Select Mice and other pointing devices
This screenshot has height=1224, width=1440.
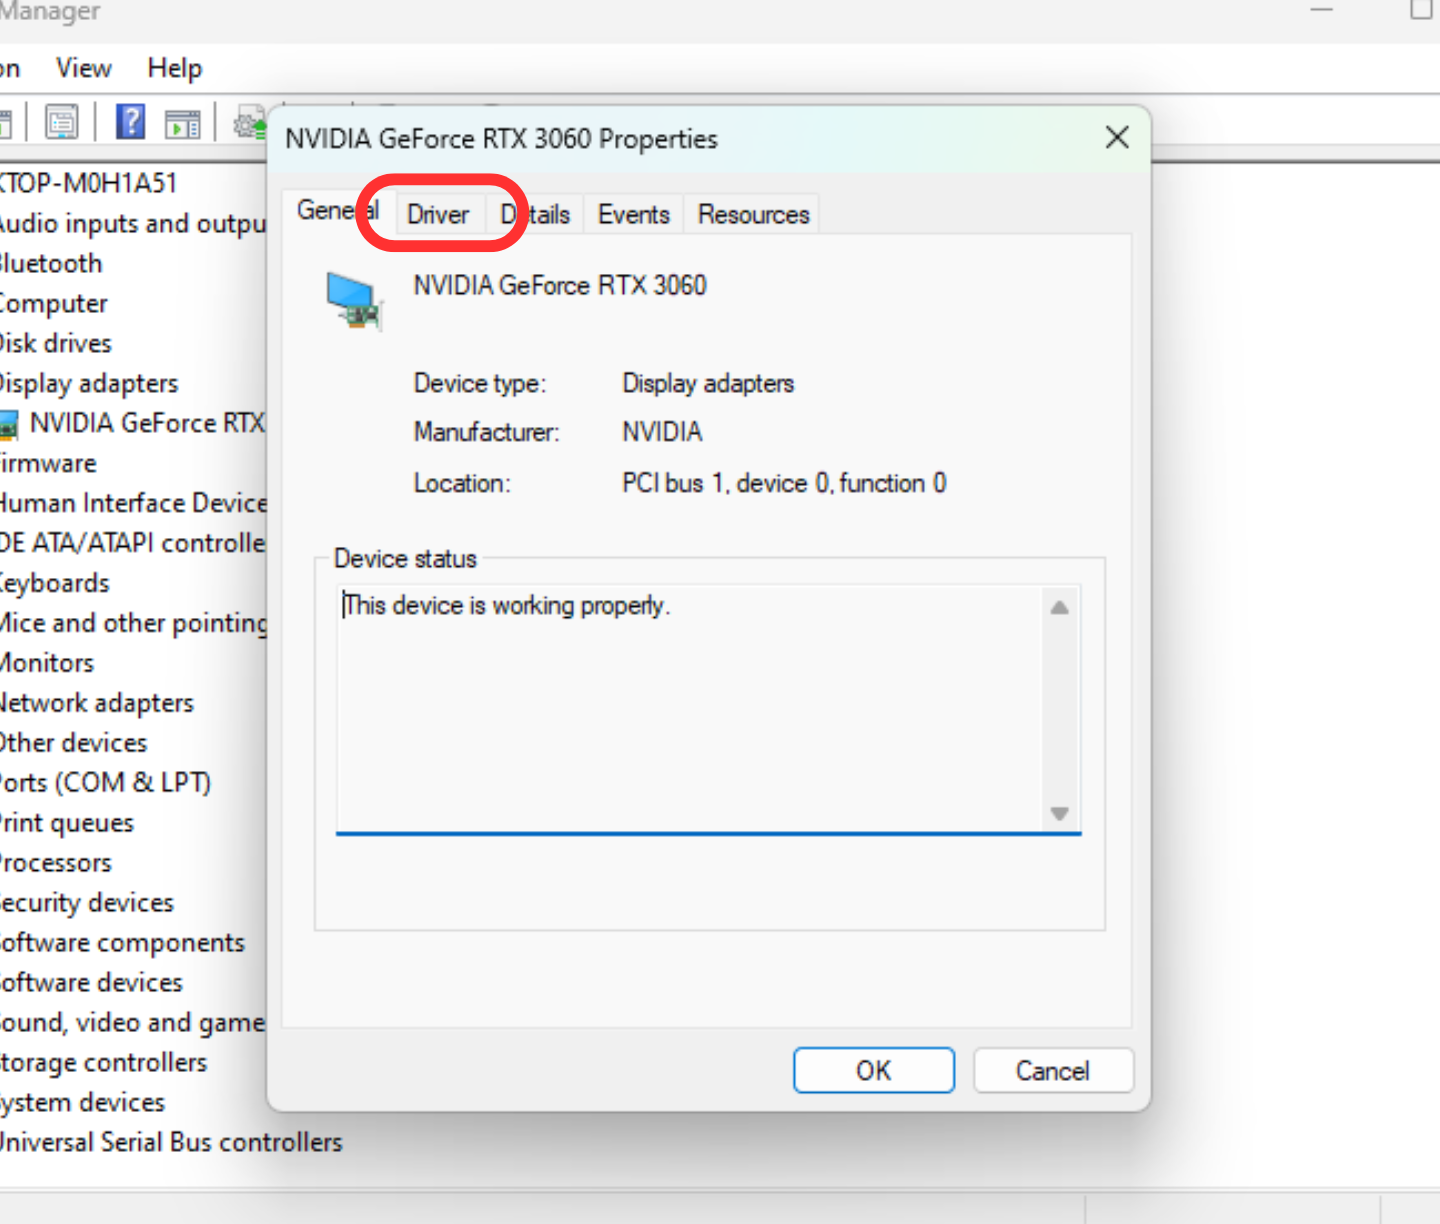coord(133,622)
